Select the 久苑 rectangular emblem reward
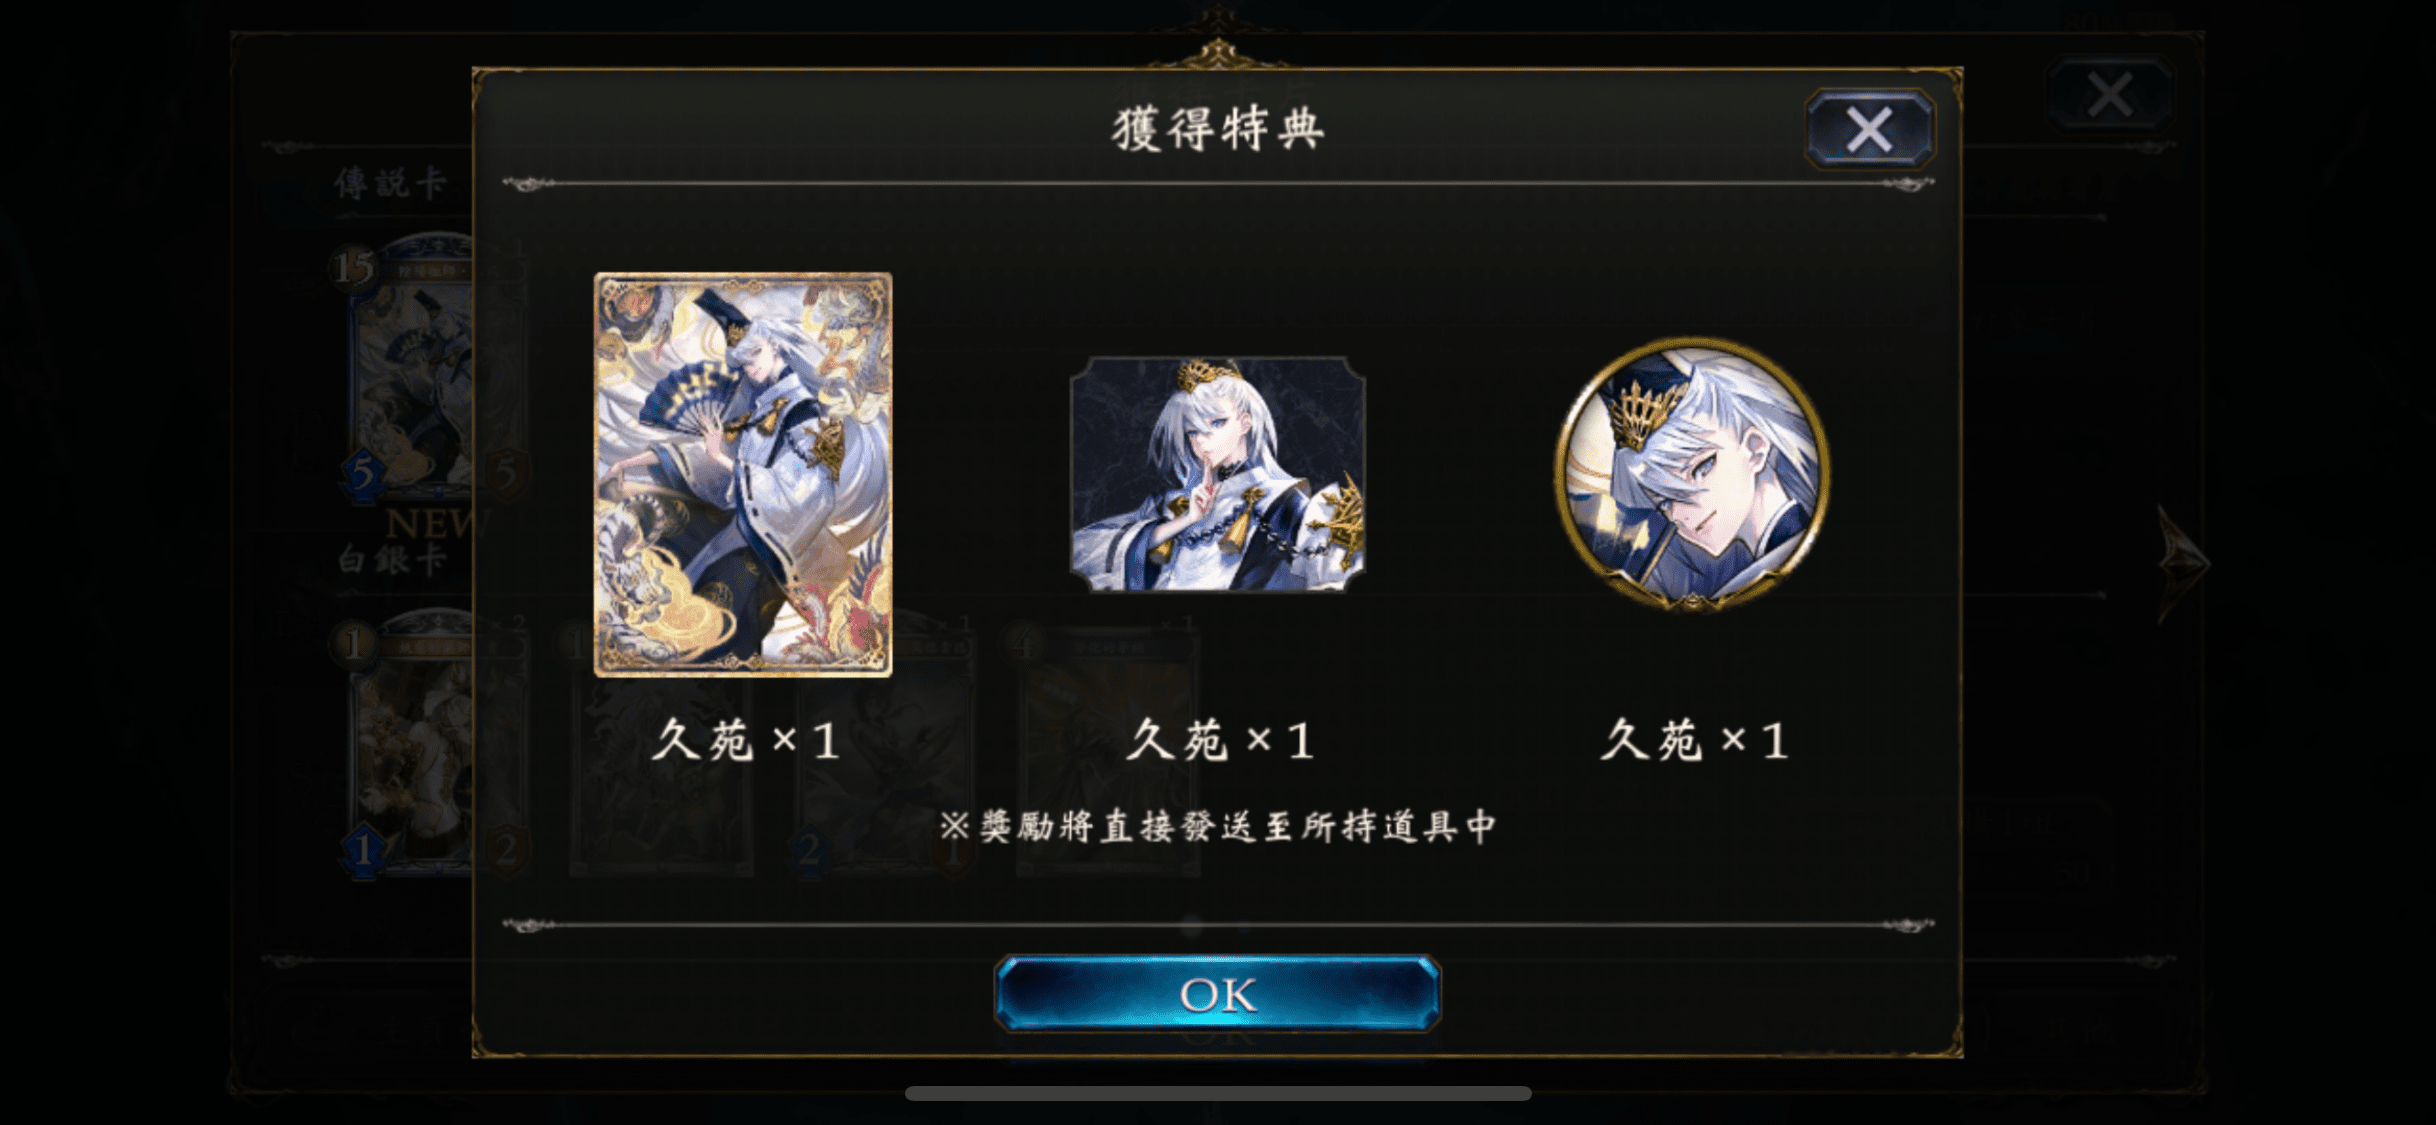 (1217, 474)
